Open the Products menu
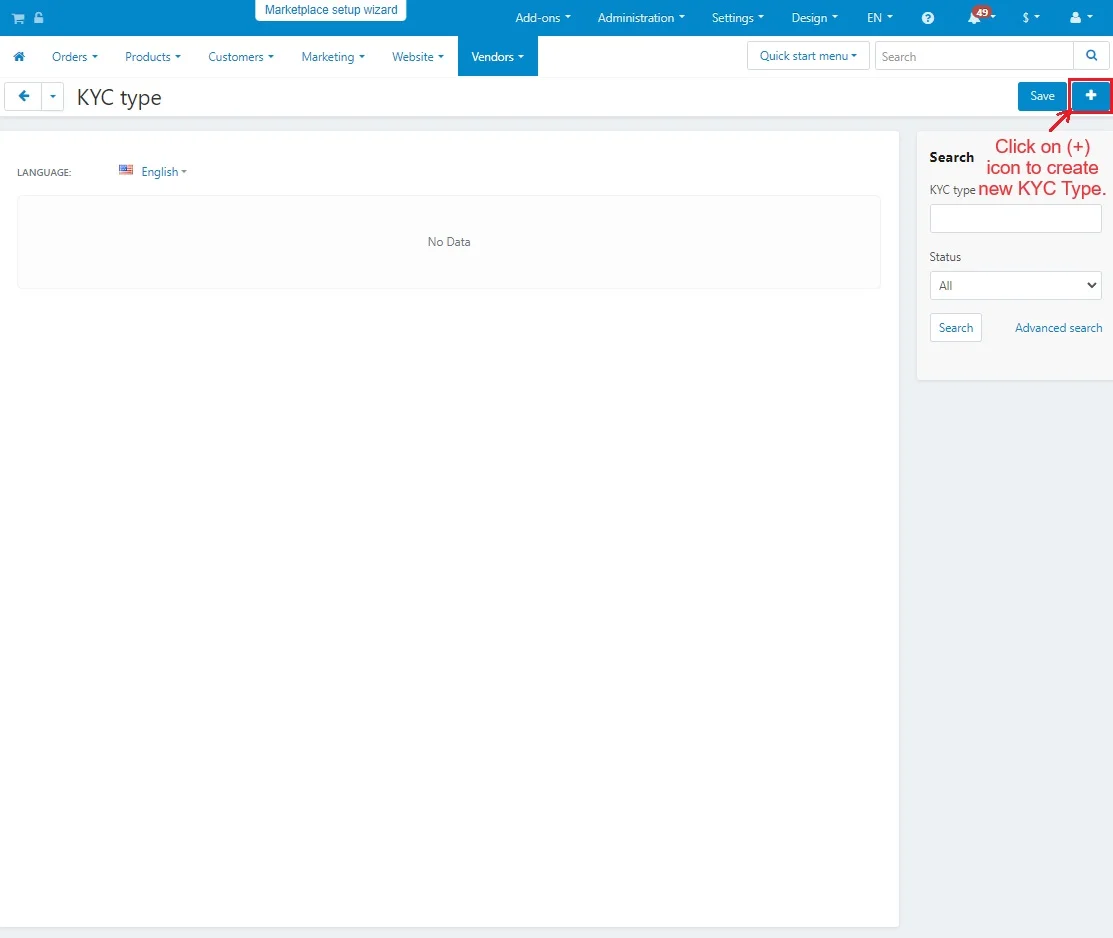1113x938 pixels. (152, 57)
